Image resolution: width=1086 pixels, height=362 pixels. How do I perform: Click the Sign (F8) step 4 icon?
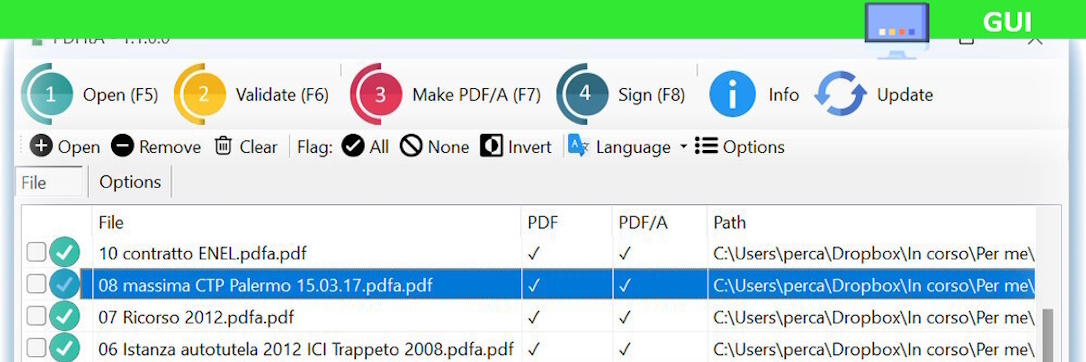[582, 94]
